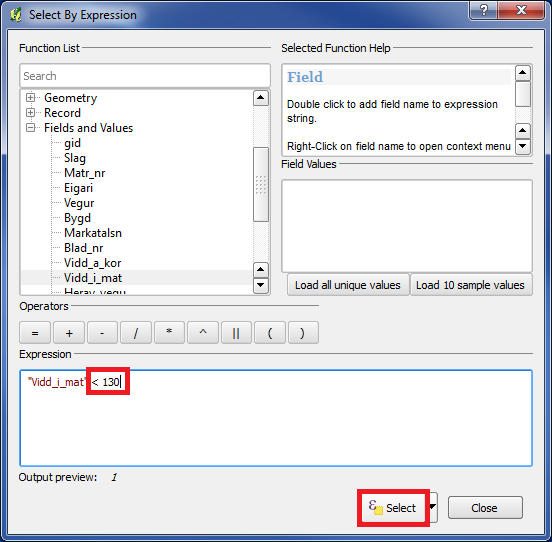Click the plus operator button

(x=69, y=332)
